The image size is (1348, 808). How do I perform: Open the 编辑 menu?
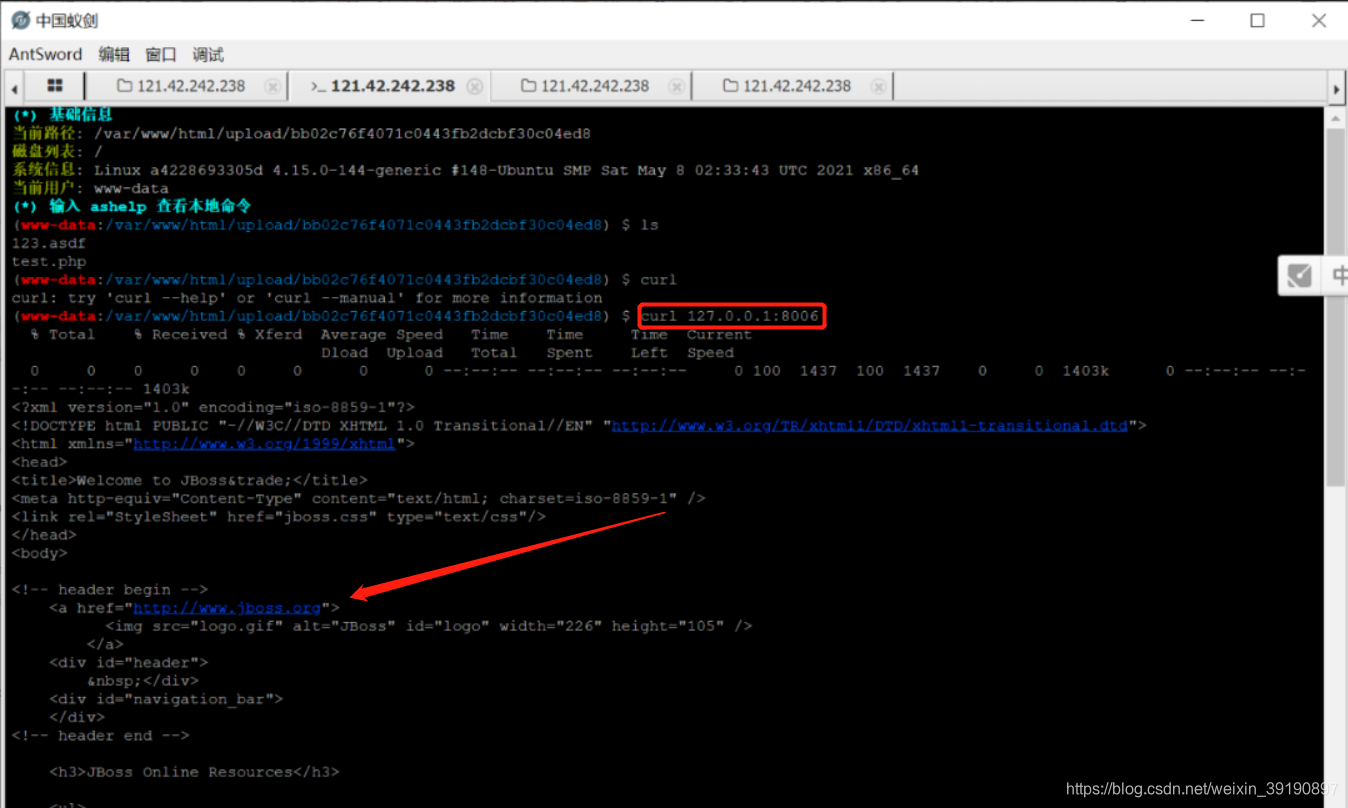(x=114, y=54)
